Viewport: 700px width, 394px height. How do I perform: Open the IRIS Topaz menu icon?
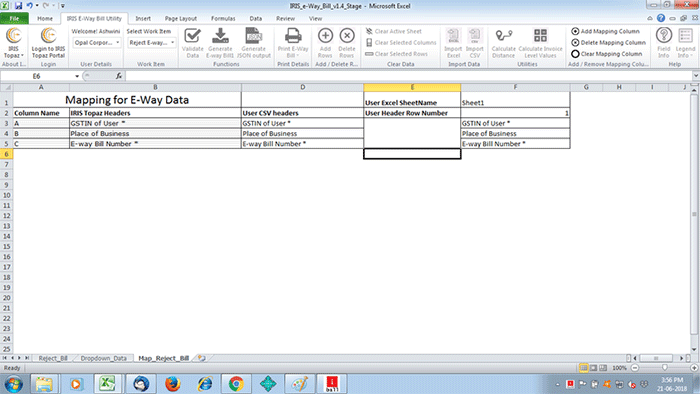[13, 43]
